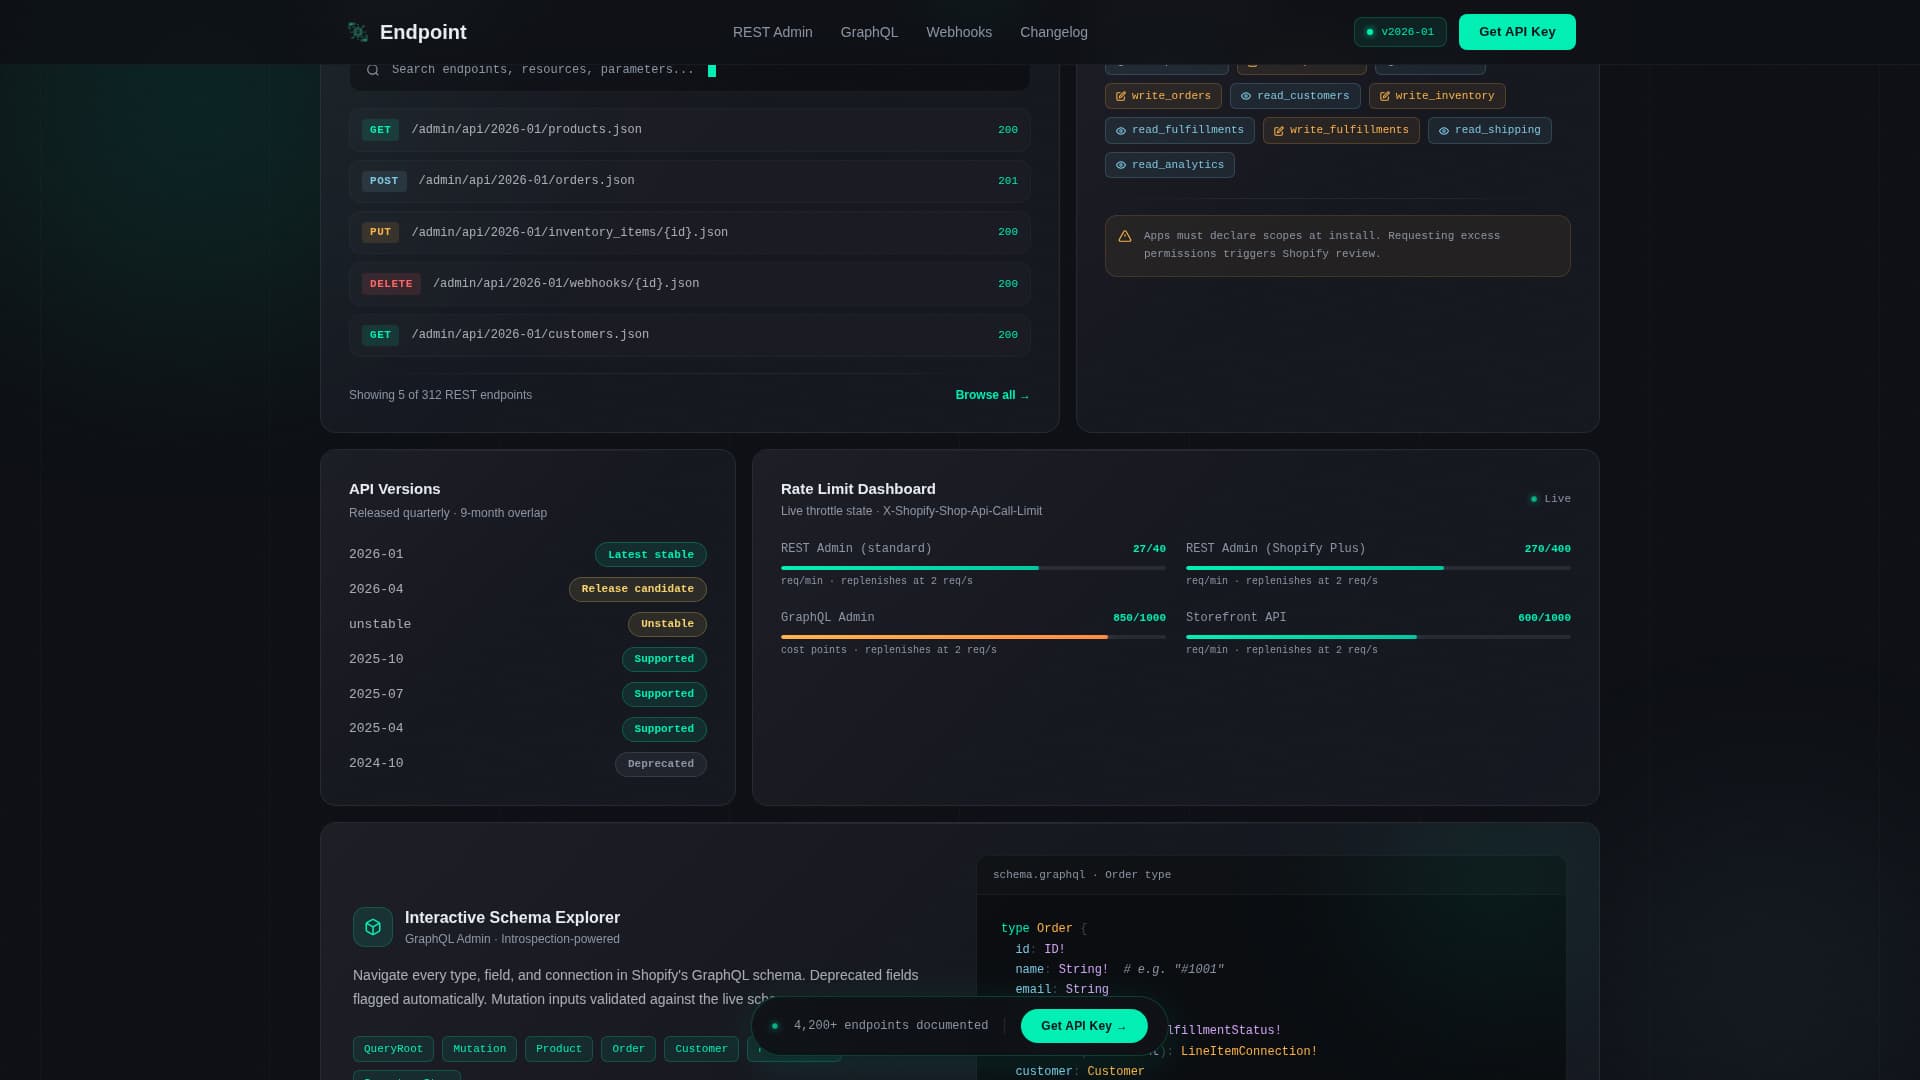Expand the POST orders.json endpoint row
Viewport: 1920px width, 1080px height.
pyautogui.click(x=689, y=181)
